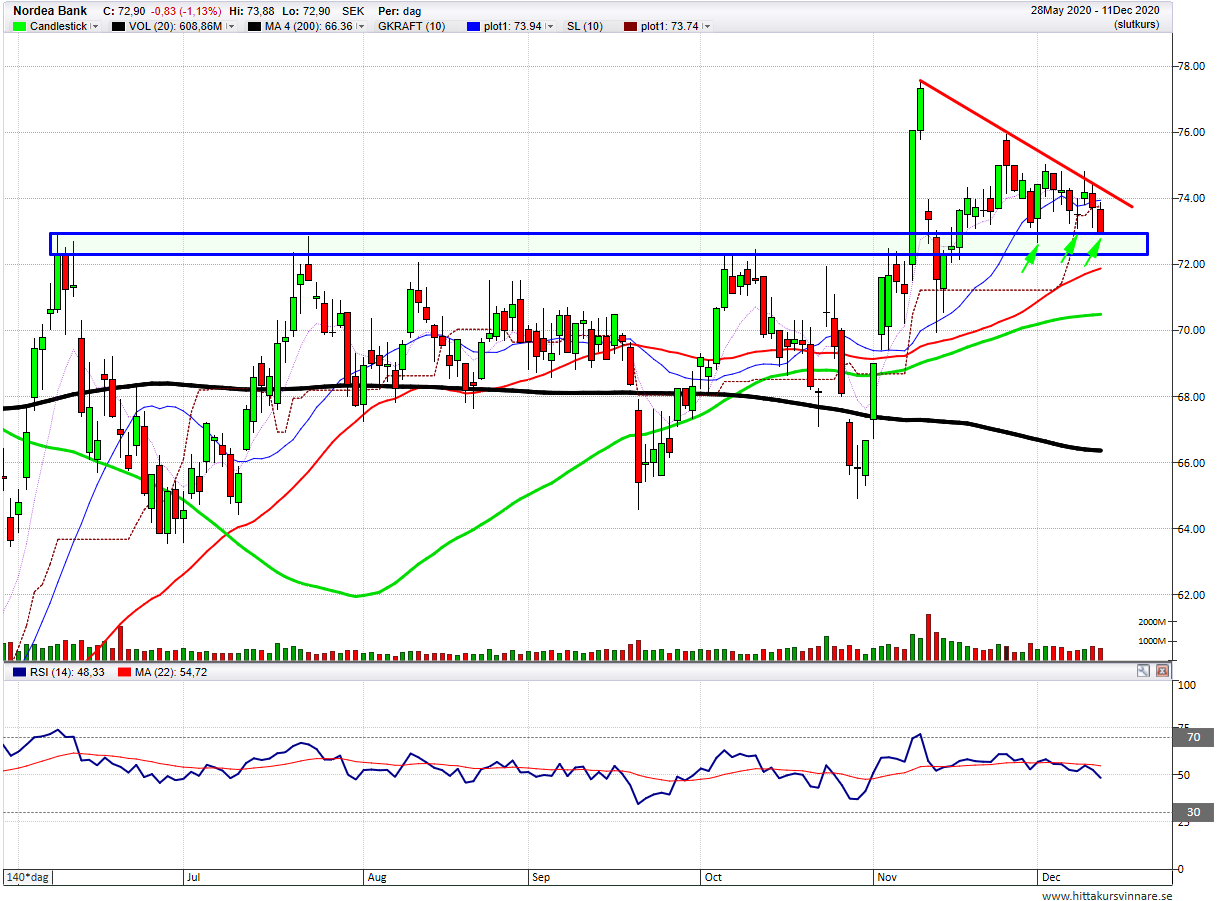Image resolution: width=1217 pixels, height=901 pixels.
Task: Select the Candlestick label
Action: click(x=59, y=26)
